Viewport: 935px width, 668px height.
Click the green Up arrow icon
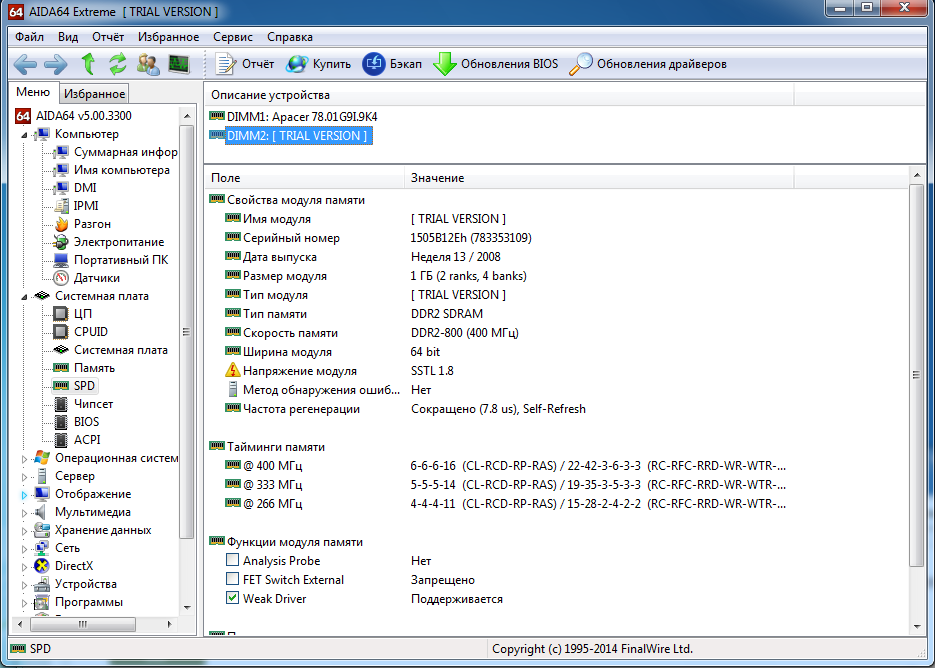88,64
